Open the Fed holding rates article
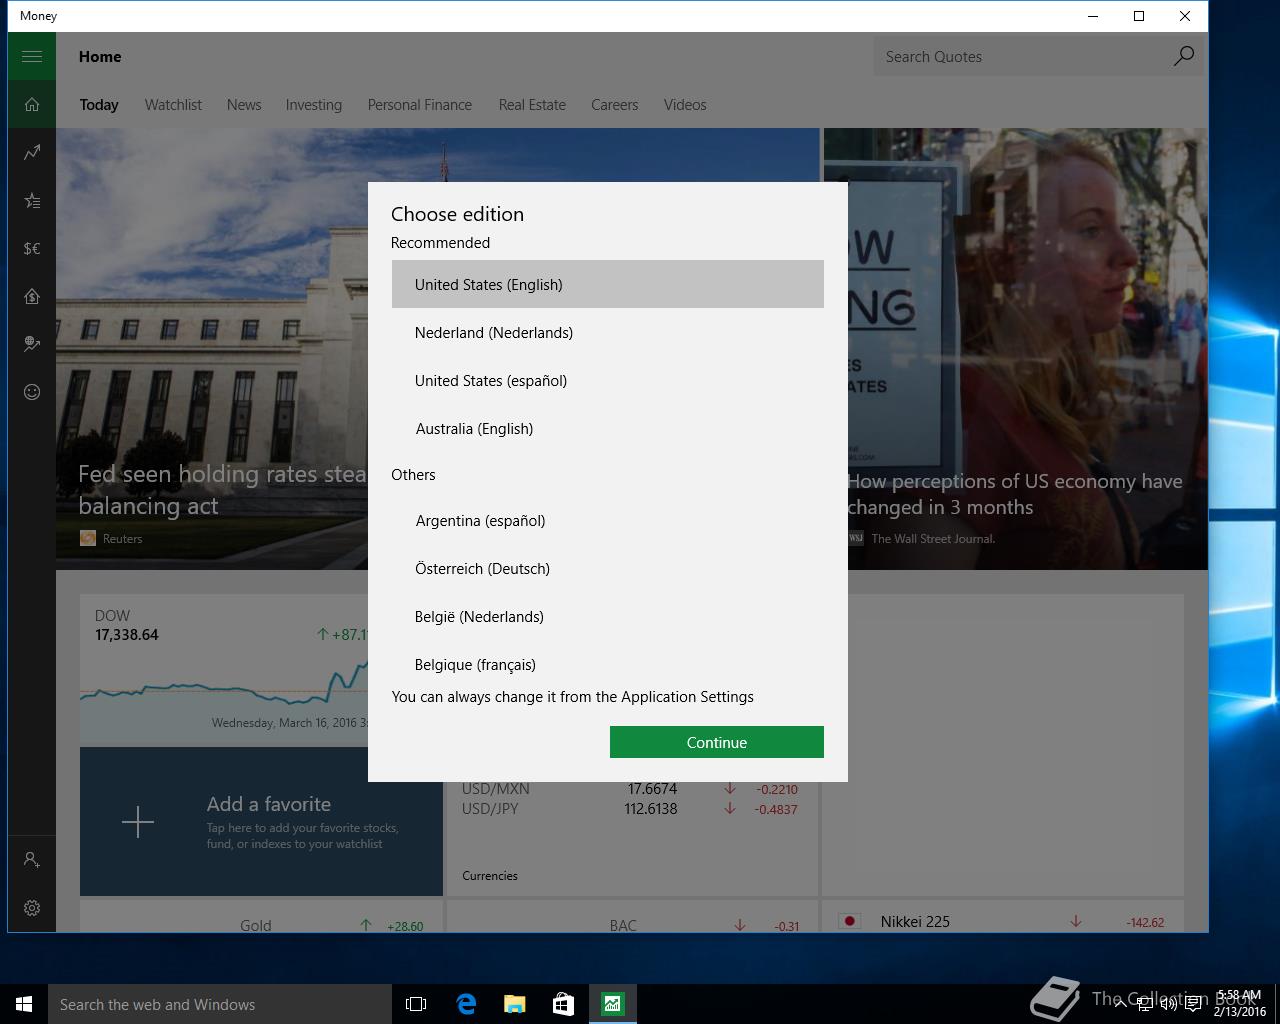The image size is (1280, 1024). coord(222,489)
